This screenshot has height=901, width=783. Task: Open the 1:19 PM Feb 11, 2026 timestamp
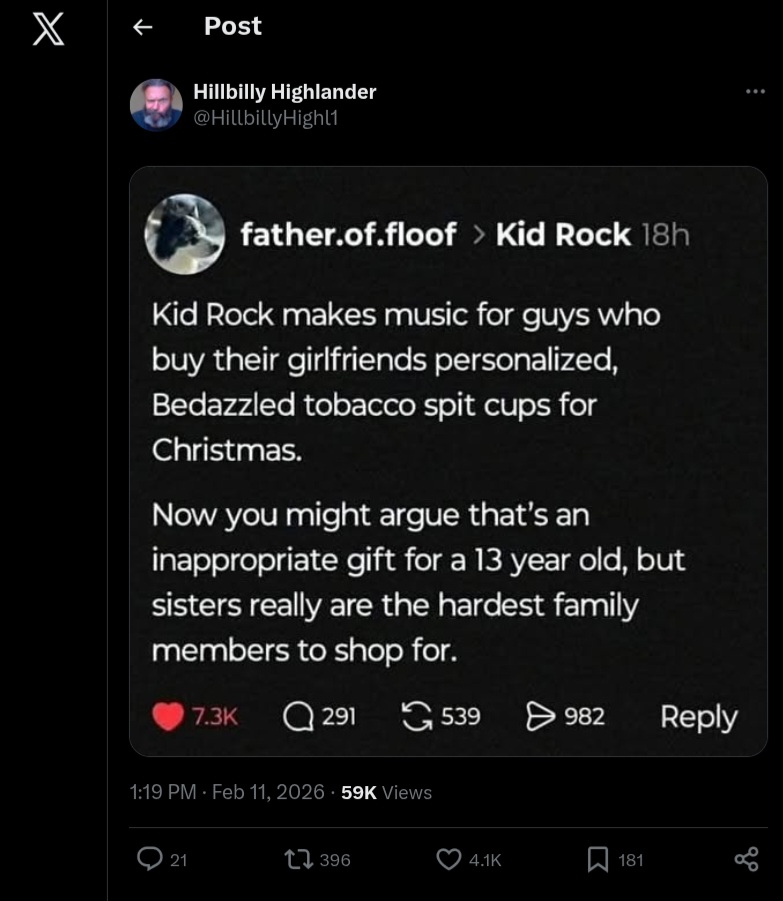[227, 792]
